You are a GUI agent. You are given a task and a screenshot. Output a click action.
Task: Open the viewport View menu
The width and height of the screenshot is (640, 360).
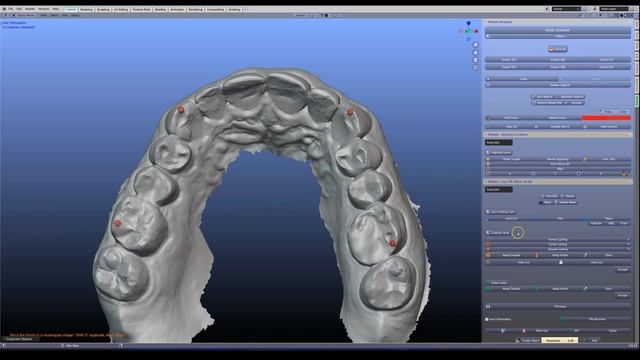44,16
